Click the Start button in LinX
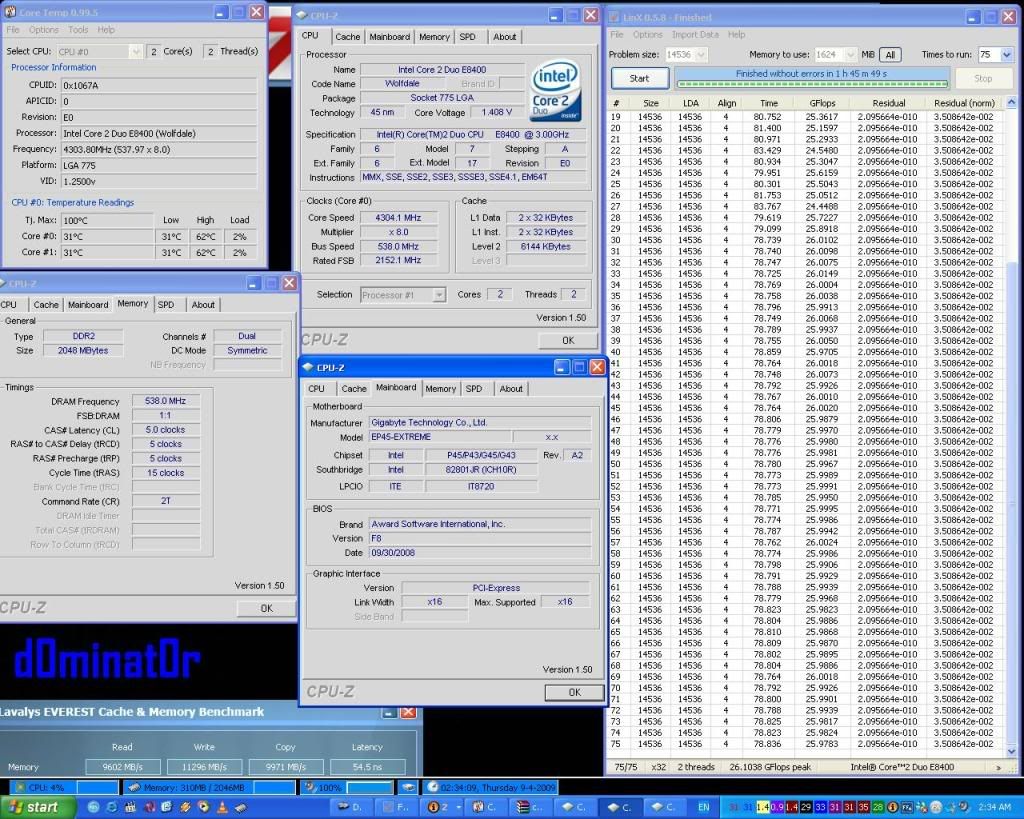 point(639,78)
